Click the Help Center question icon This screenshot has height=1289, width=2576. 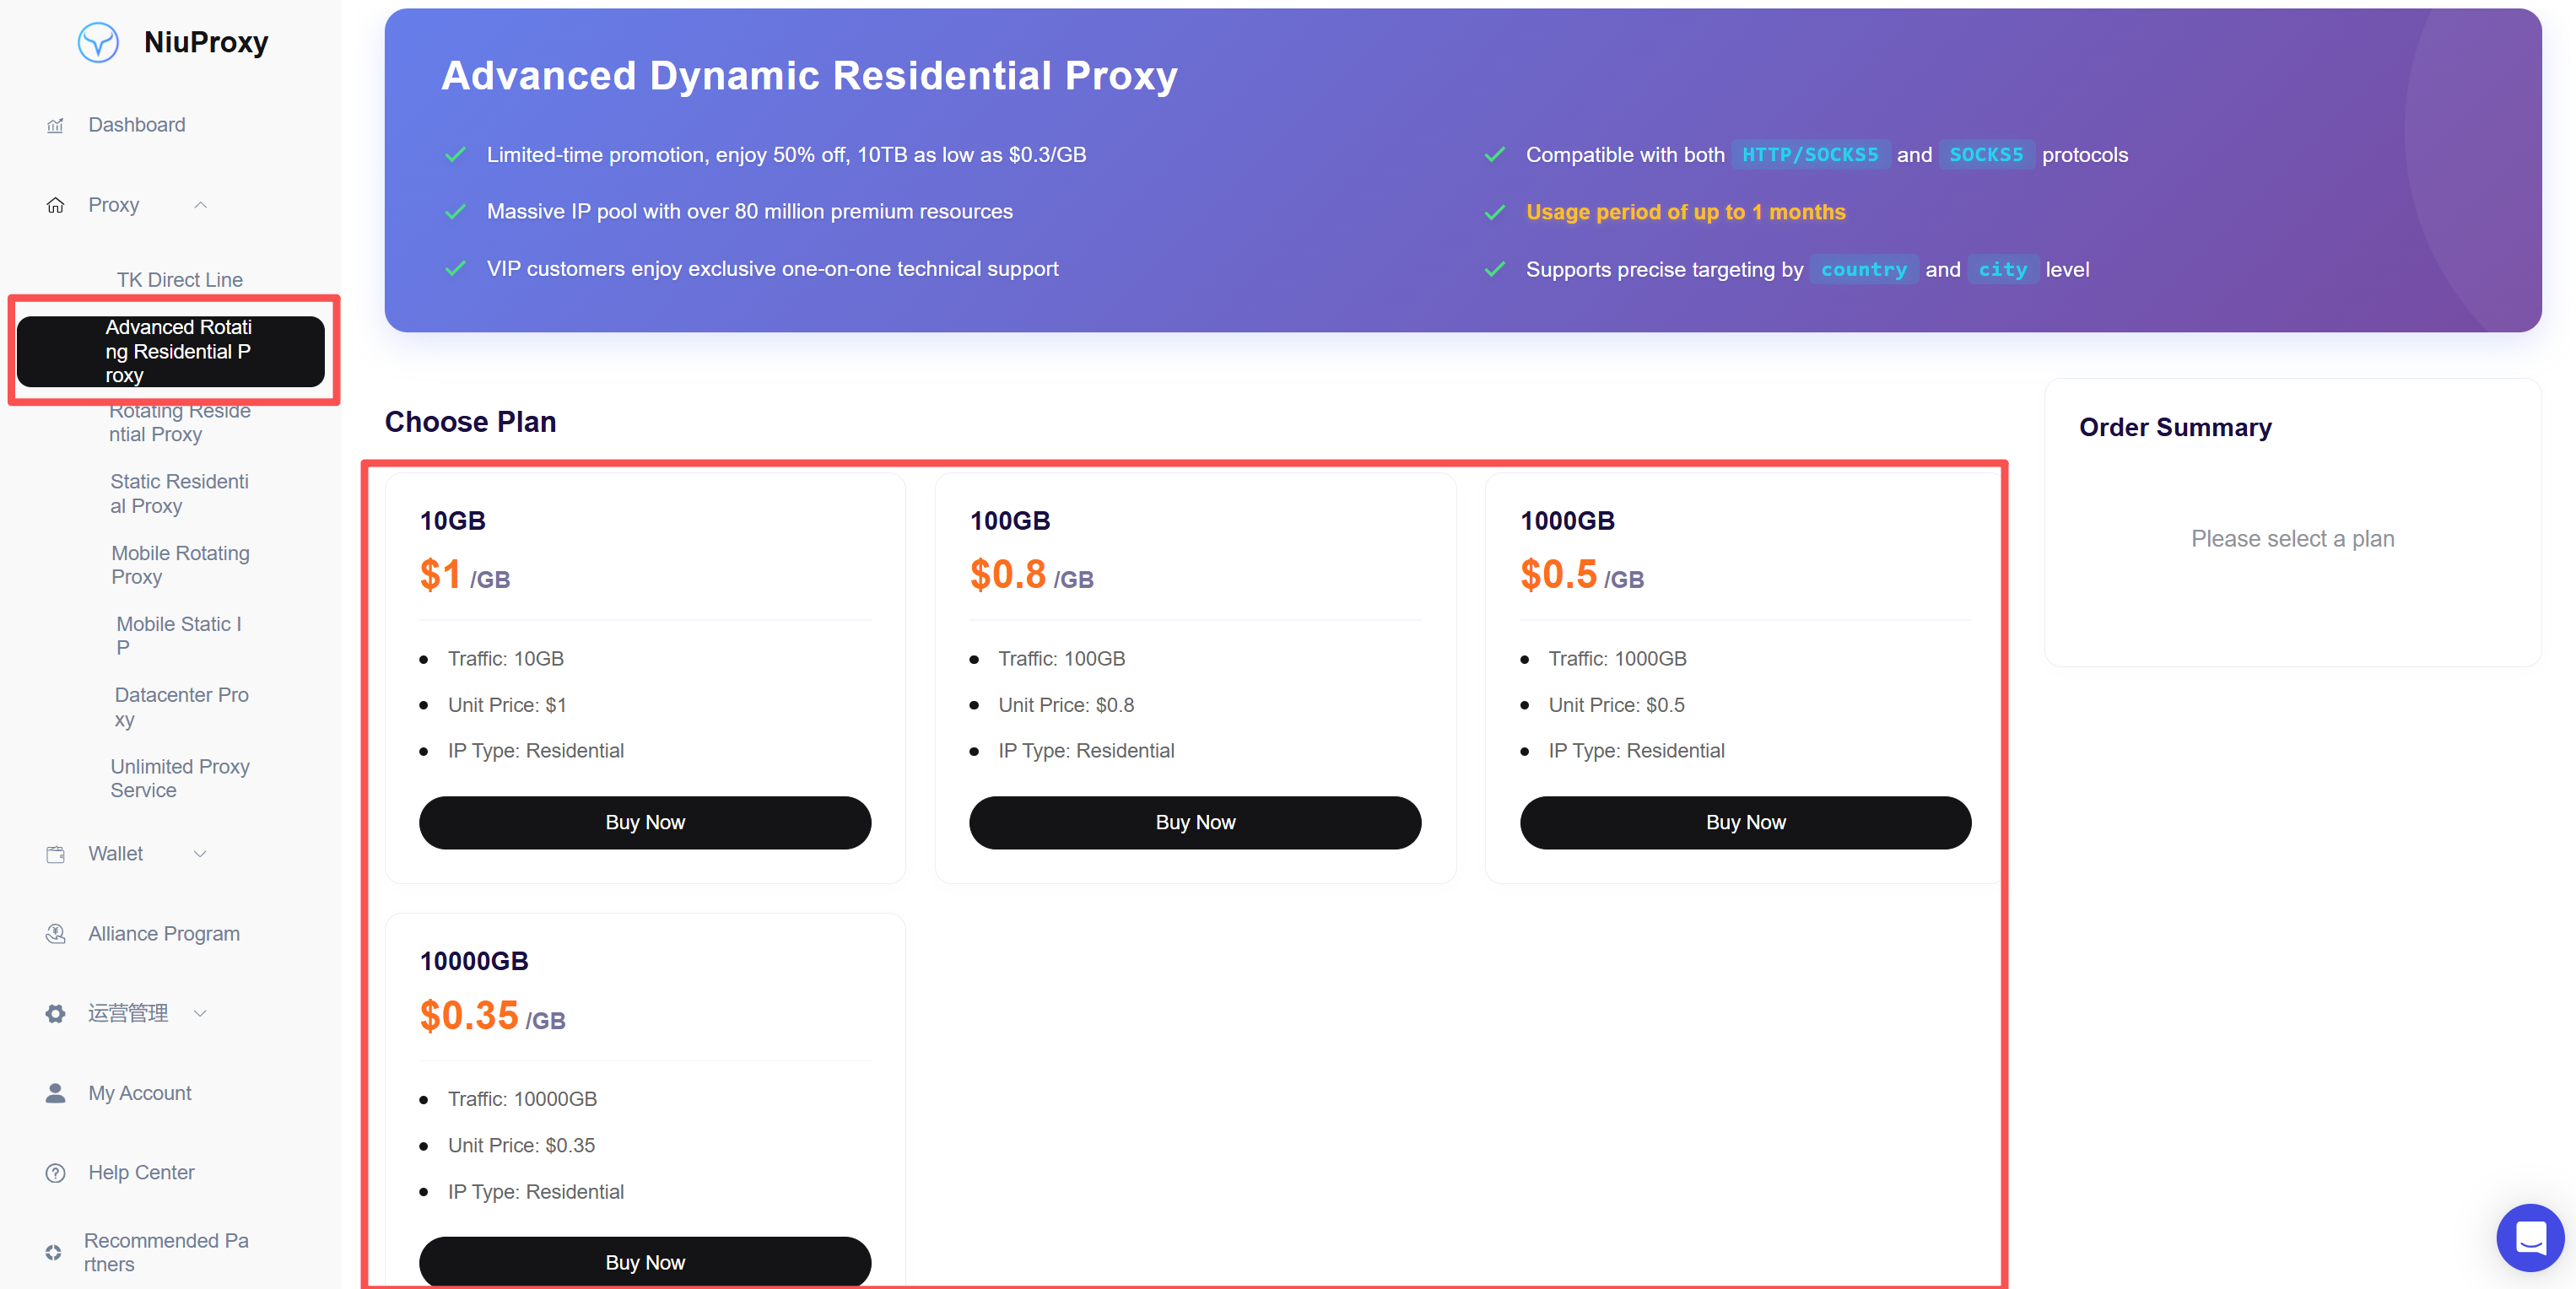coord(55,1173)
